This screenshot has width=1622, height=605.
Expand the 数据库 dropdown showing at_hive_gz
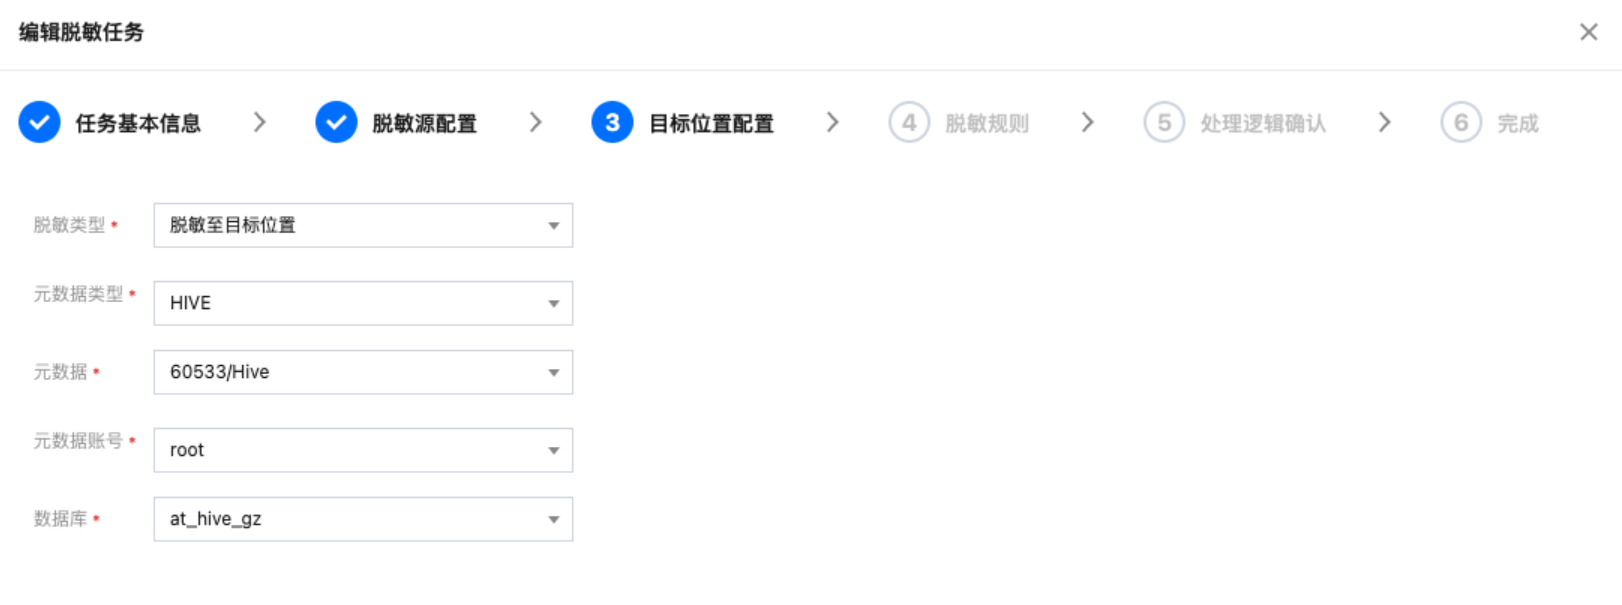[363, 519]
